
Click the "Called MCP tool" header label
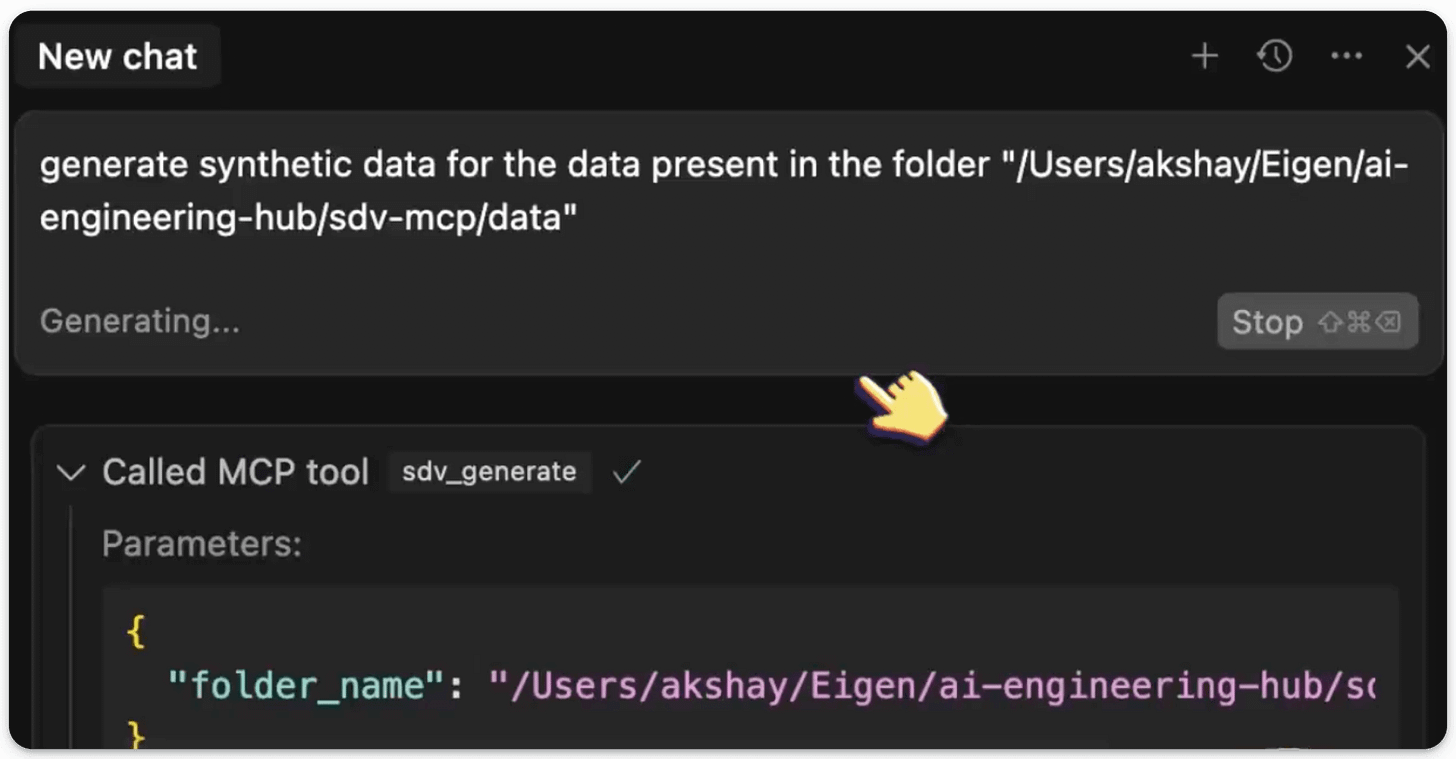[x=235, y=472]
